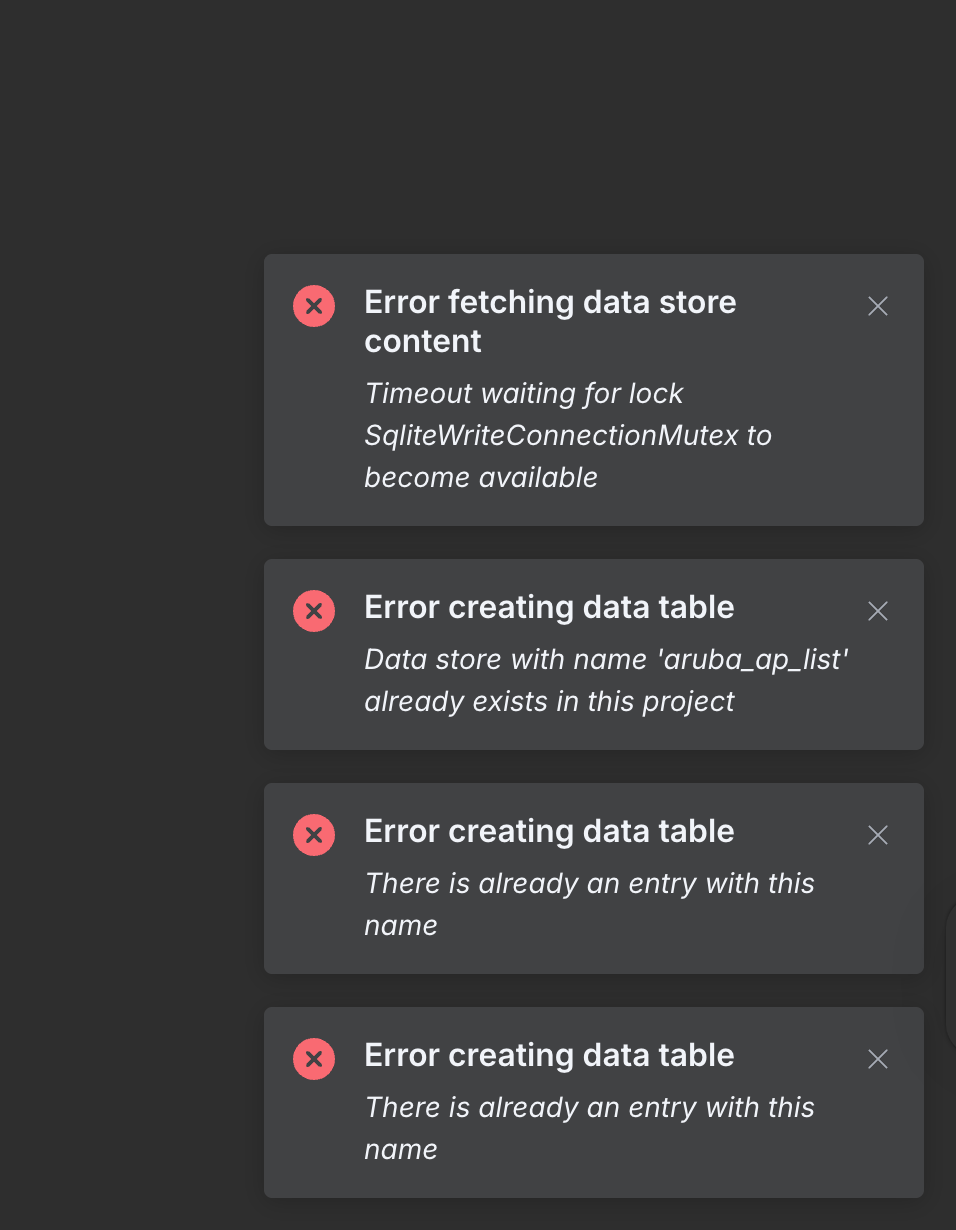Click the red error icon beside 'Error fetching data store content'
The height and width of the screenshot is (1230, 956).
pos(314,306)
